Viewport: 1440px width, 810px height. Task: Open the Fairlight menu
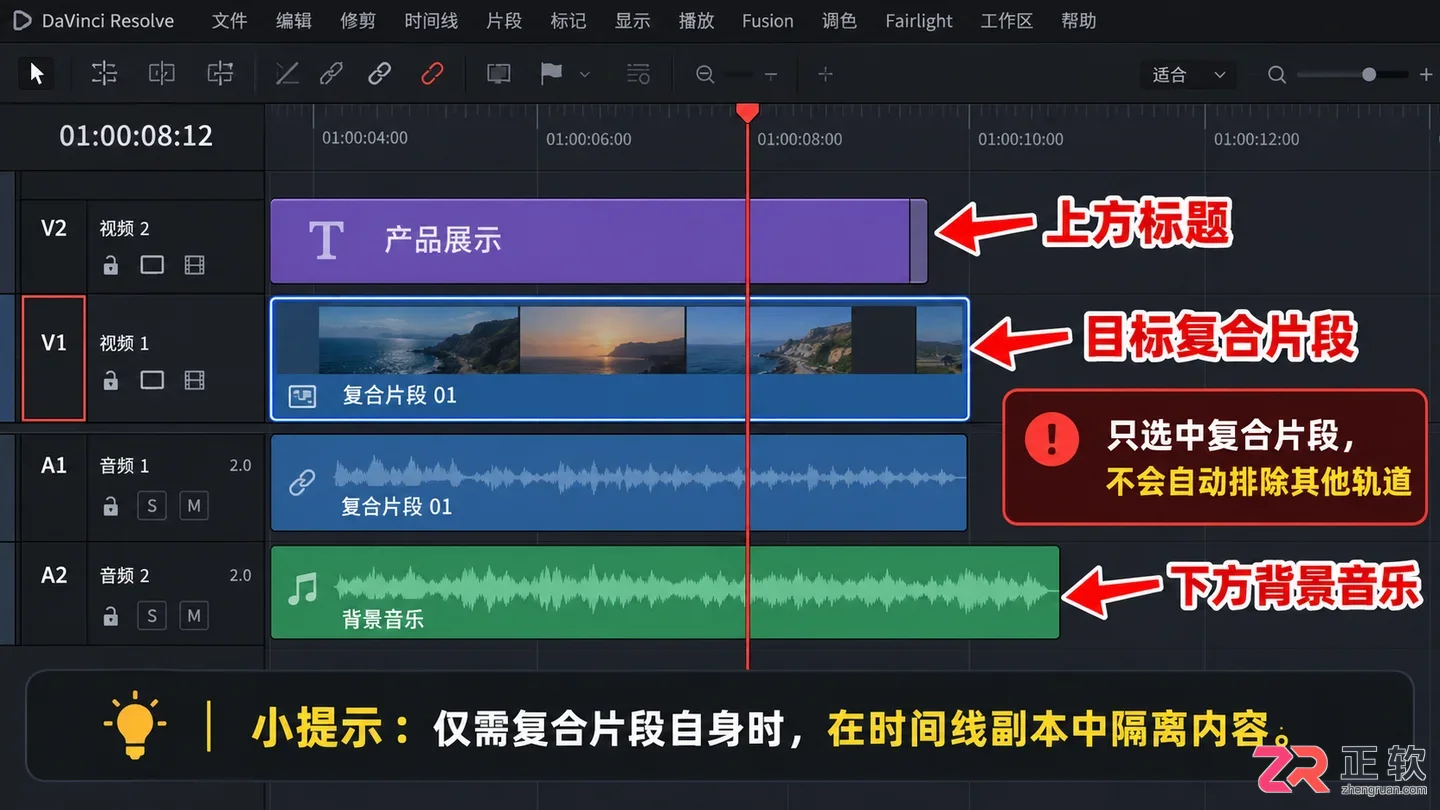click(x=919, y=20)
